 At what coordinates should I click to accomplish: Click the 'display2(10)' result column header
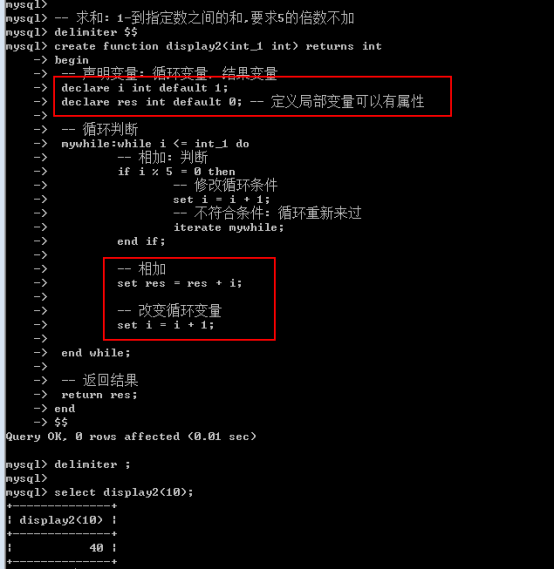[x=61, y=520]
